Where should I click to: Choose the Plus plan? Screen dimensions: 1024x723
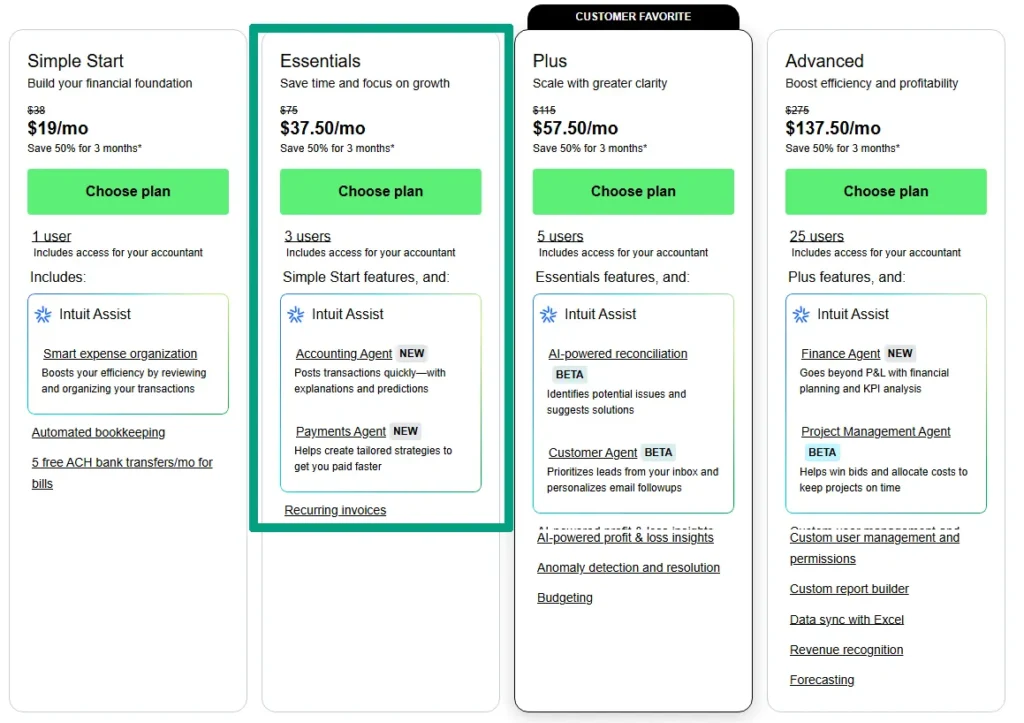tap(633, 191)
